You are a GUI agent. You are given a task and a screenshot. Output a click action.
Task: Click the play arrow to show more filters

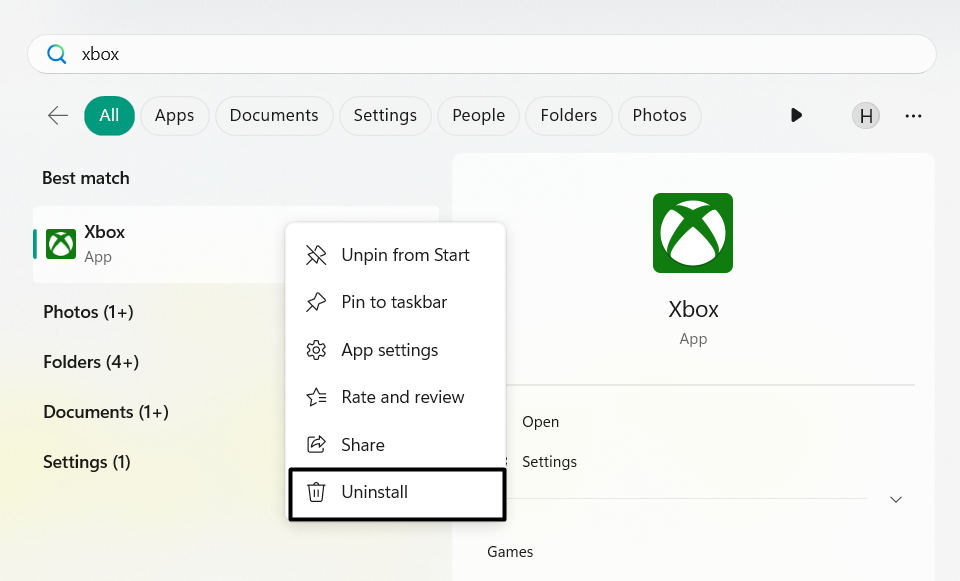tap(796, 115)
